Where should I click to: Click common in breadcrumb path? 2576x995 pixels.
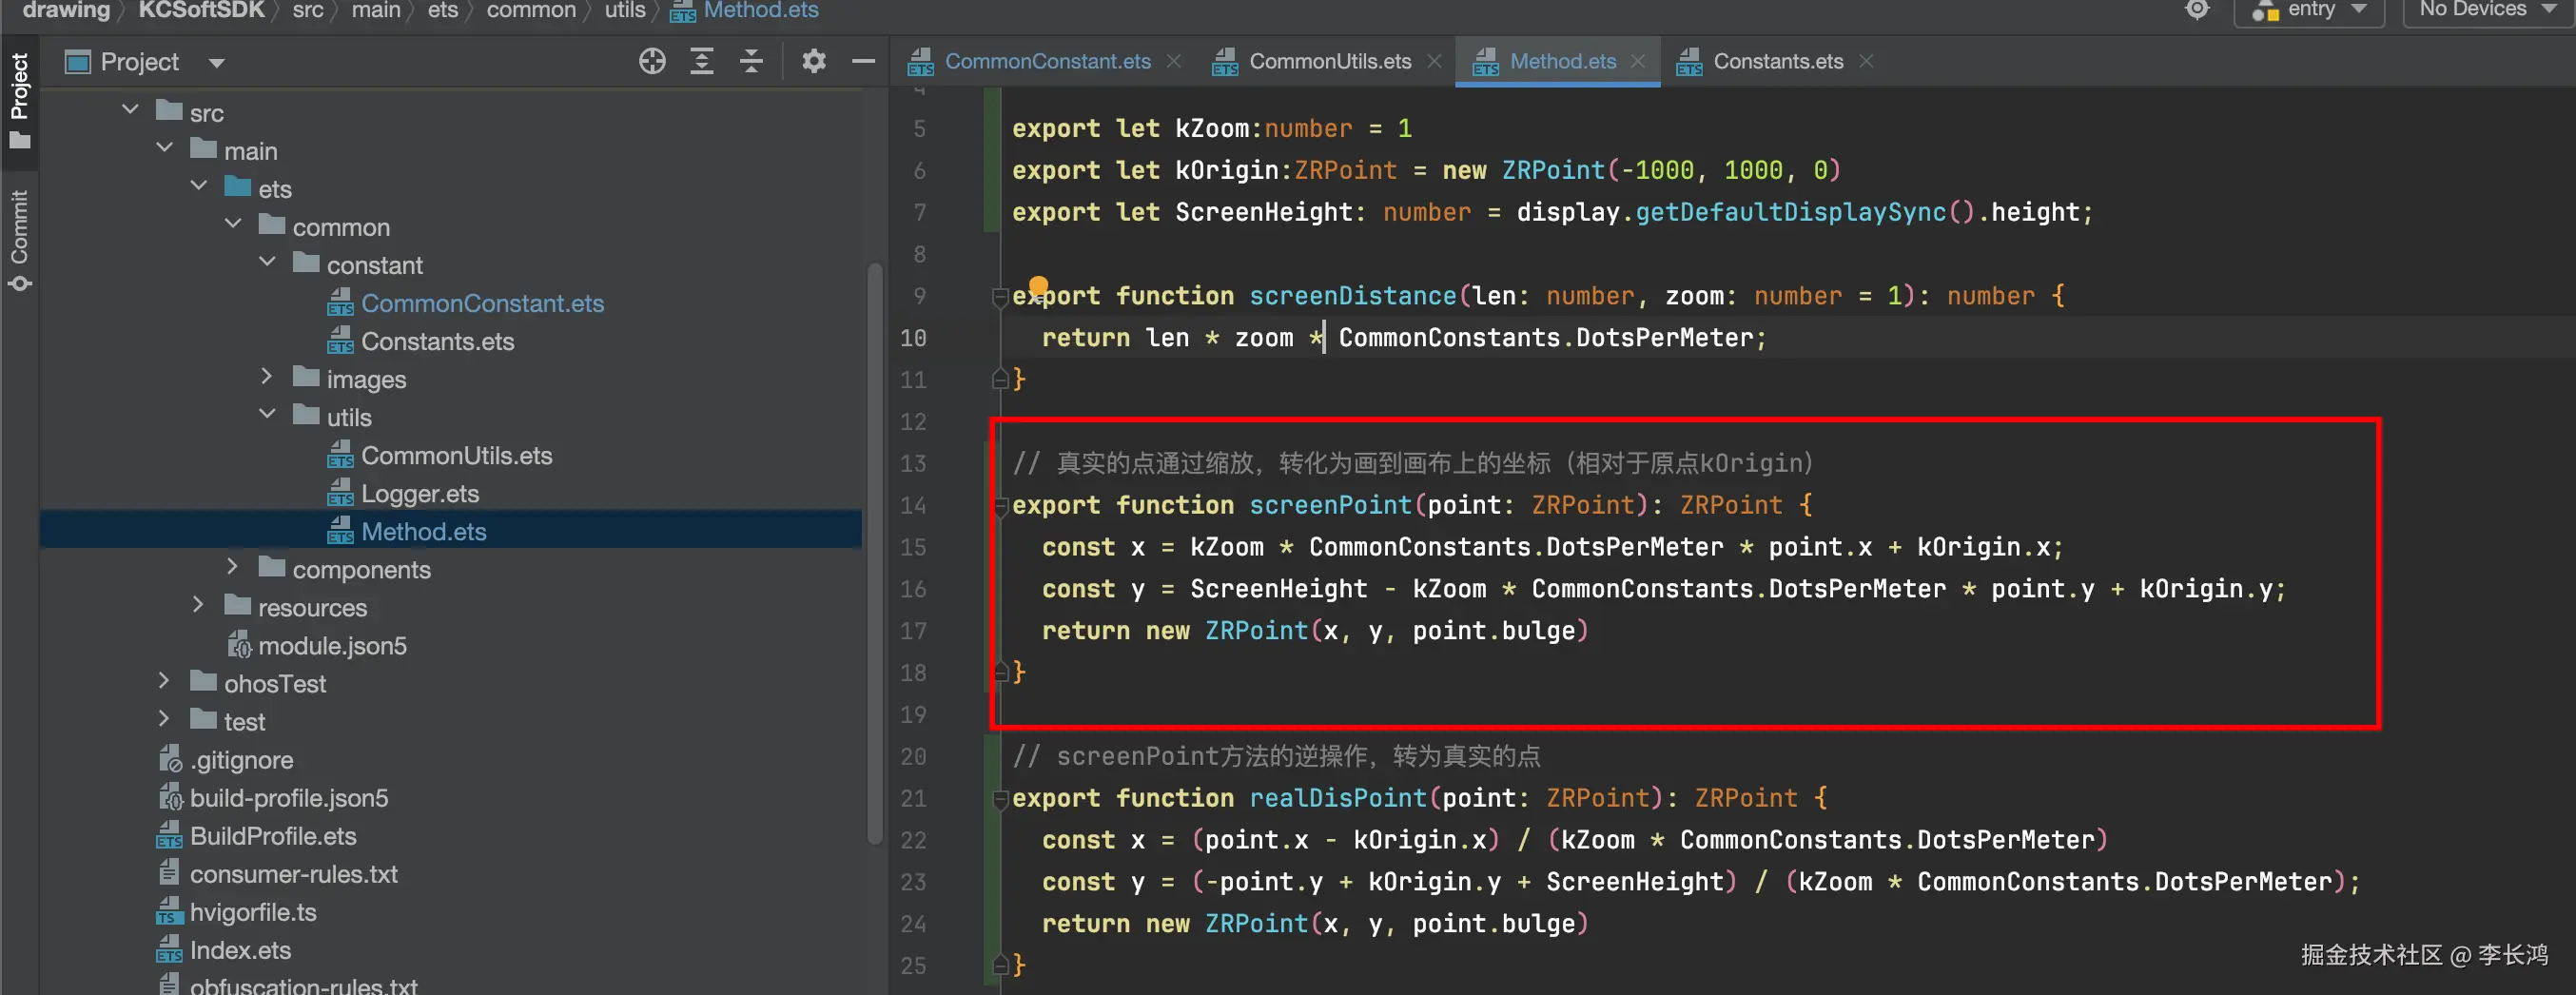531,10
